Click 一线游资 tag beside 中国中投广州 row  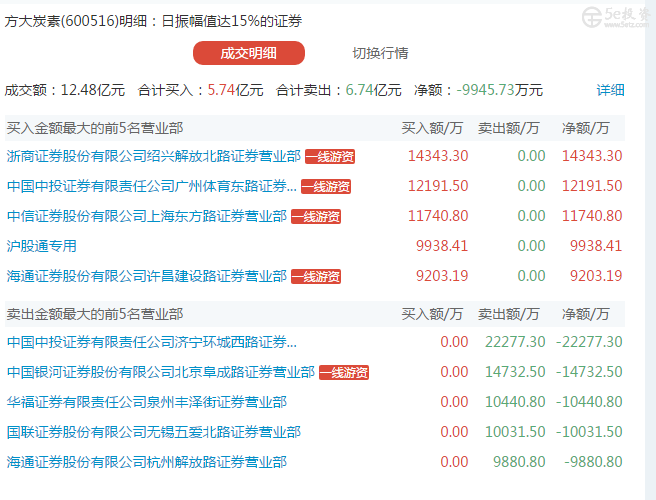326,187
